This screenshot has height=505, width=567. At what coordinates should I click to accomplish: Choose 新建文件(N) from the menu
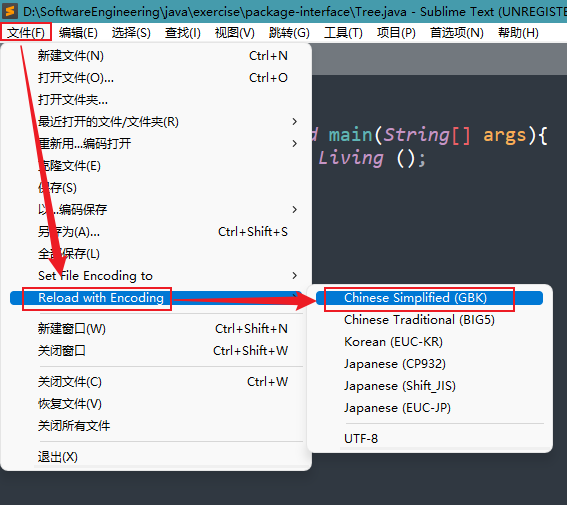pos(156,56)
